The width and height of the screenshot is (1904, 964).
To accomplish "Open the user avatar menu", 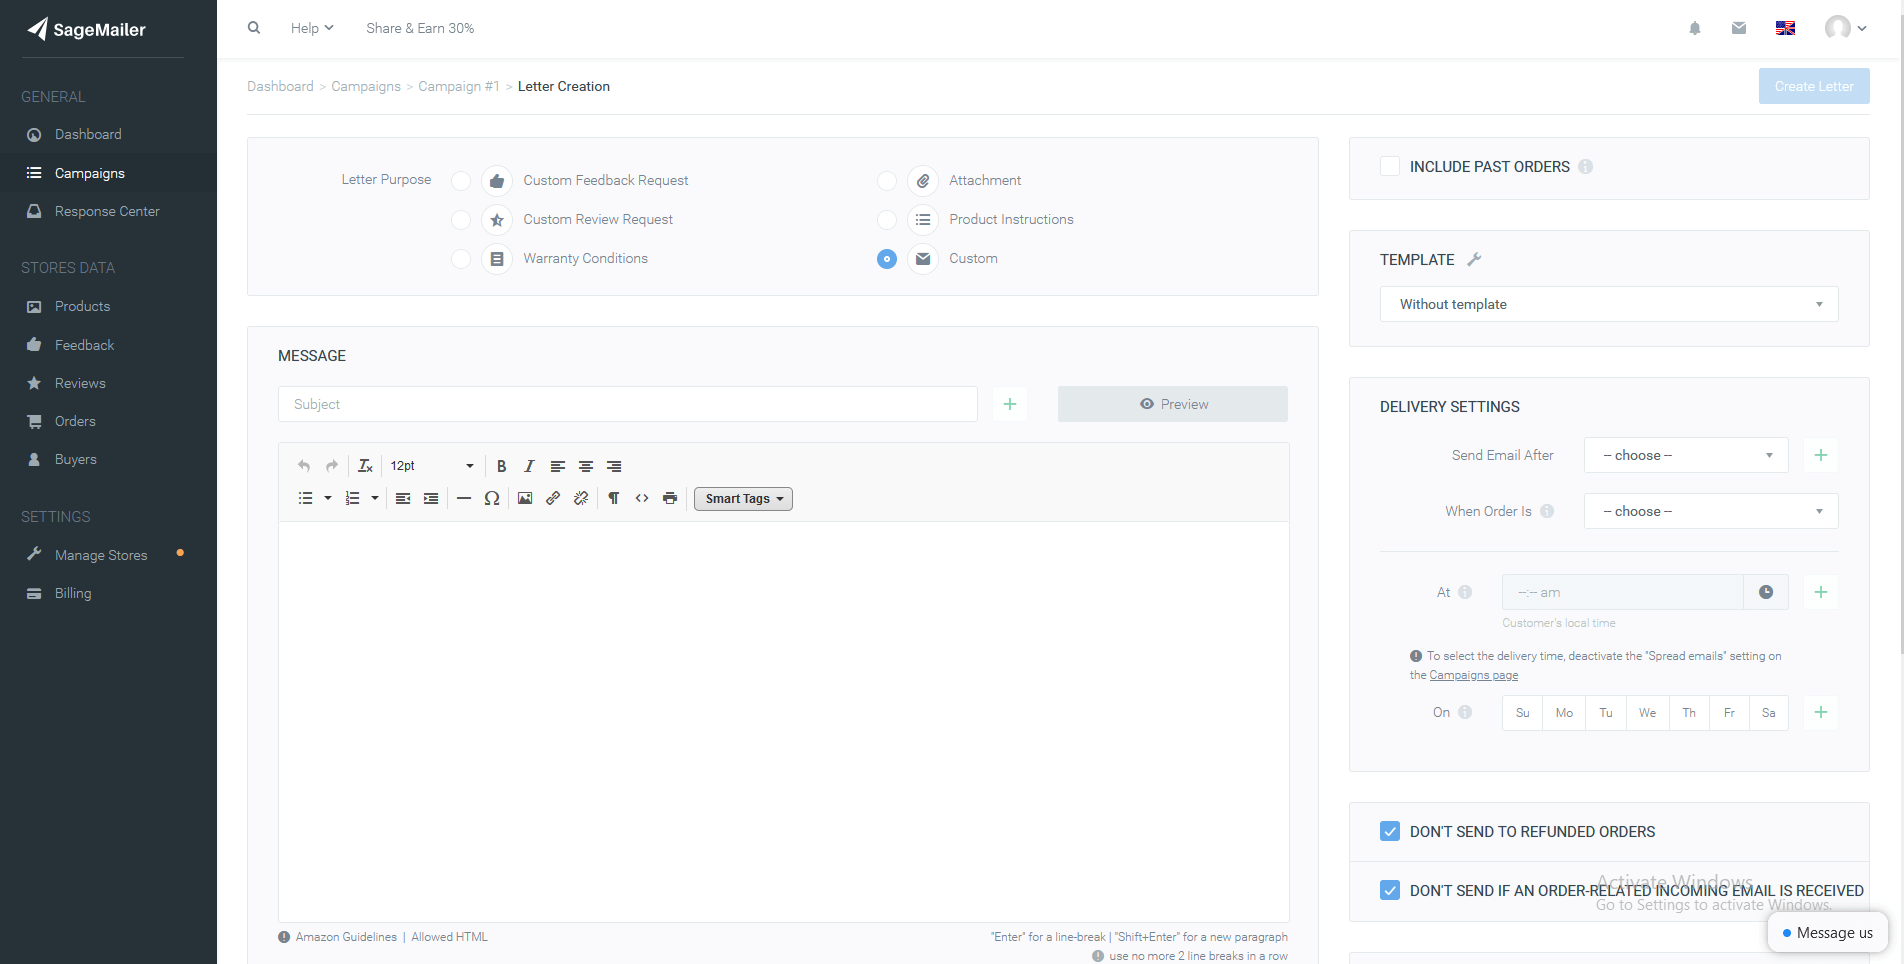I will click(x=1845, y=28).
